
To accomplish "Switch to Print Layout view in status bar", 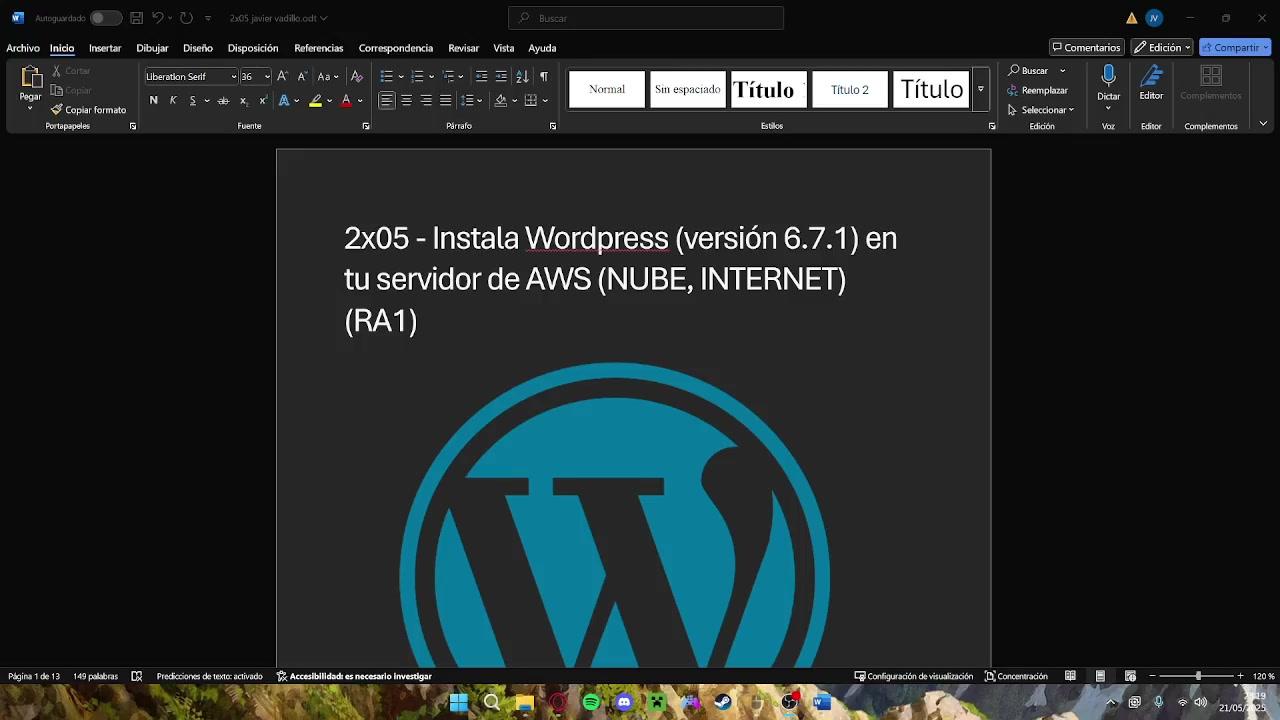I will [x=1100, y=676].
